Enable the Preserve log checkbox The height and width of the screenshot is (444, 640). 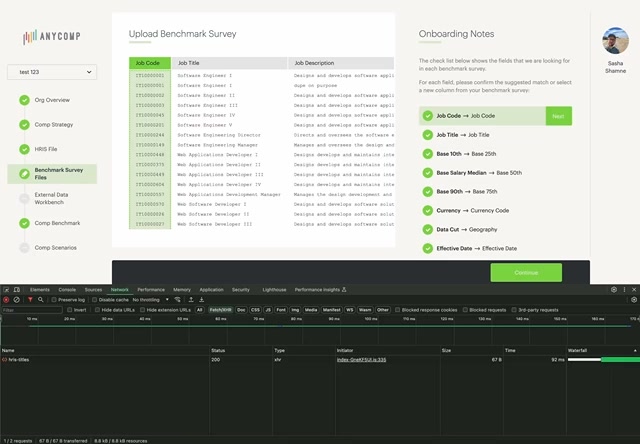pyautogui.click(x=54, y=299)
